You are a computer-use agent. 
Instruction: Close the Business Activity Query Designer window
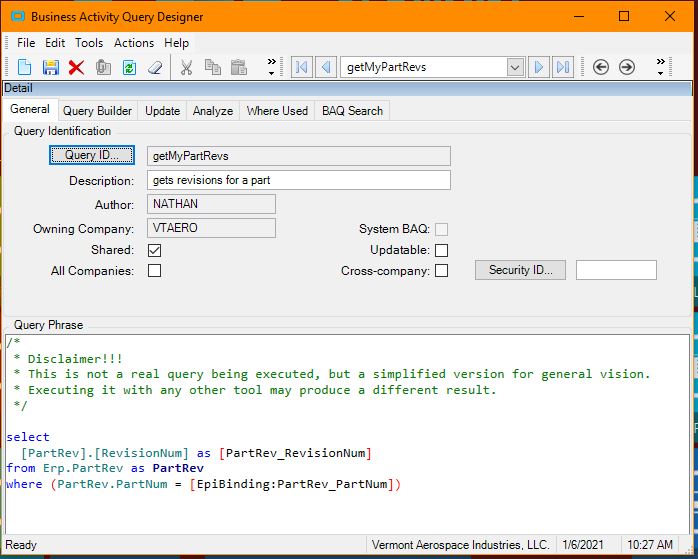point(670,16)
